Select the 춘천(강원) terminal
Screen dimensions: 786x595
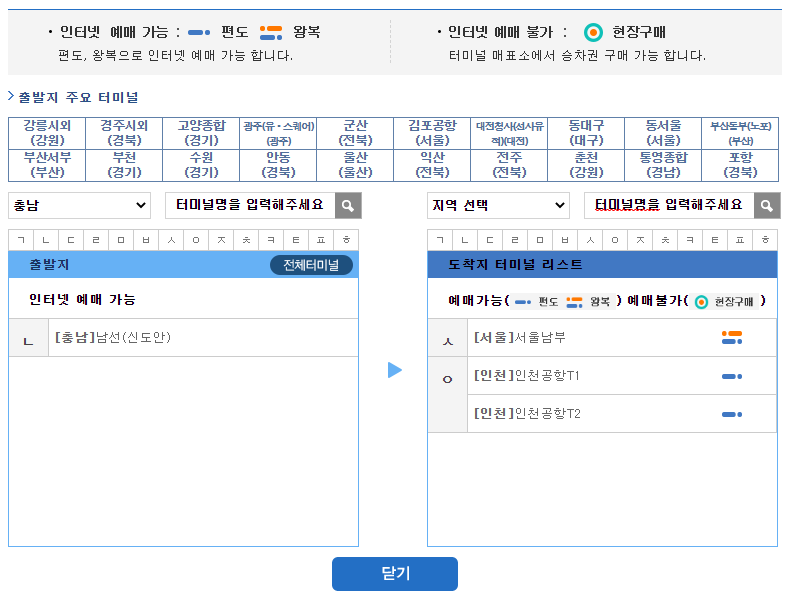(586, 165)
